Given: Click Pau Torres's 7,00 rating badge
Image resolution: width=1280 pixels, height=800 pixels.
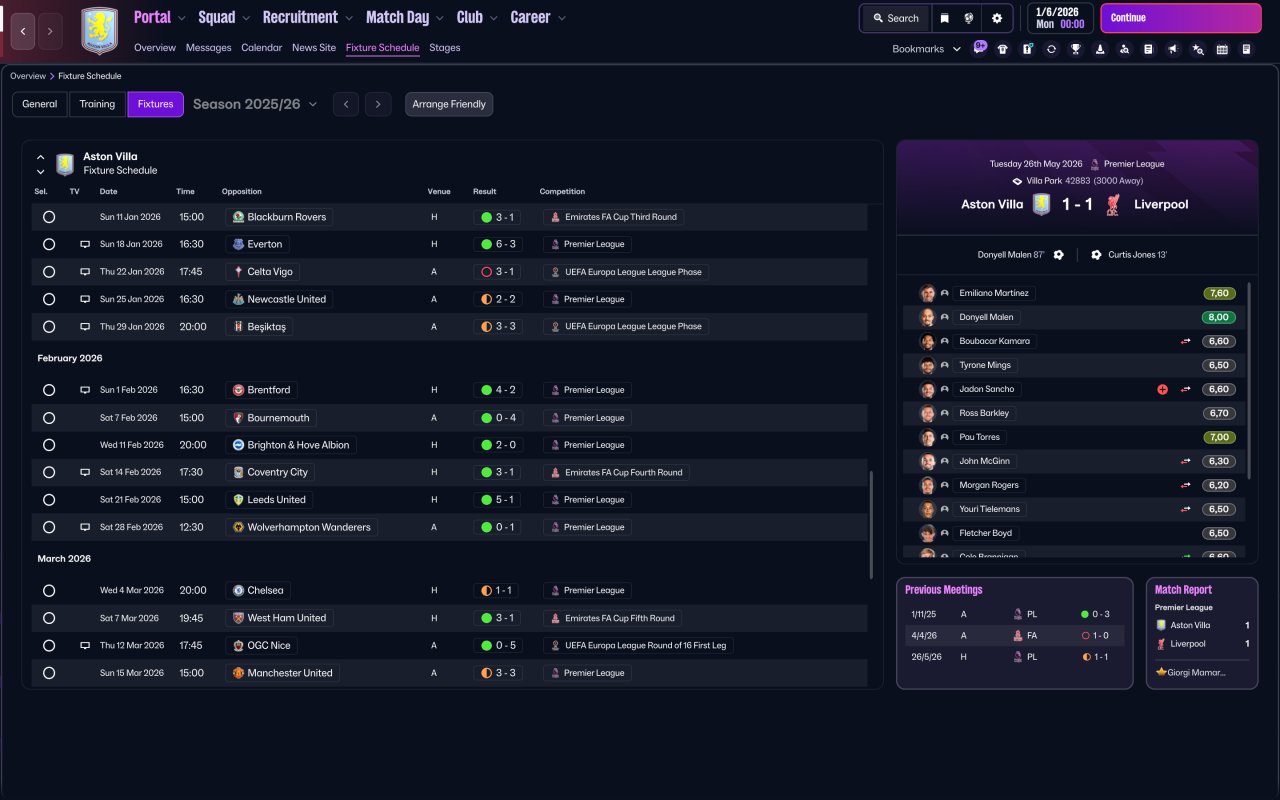Looking at the screenshot, I should [x=1219, y=437].
